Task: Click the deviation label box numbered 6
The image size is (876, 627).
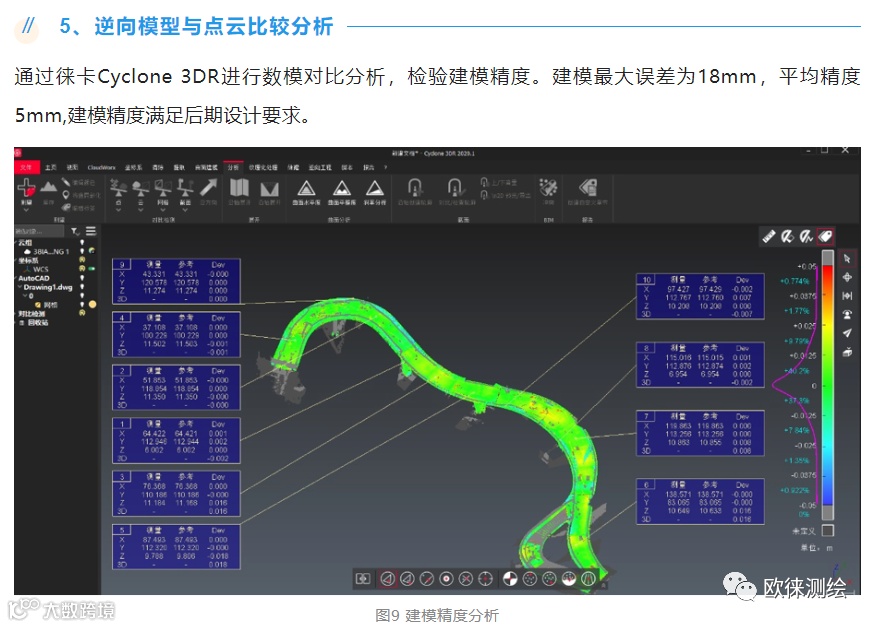Action: click(700, 501)
